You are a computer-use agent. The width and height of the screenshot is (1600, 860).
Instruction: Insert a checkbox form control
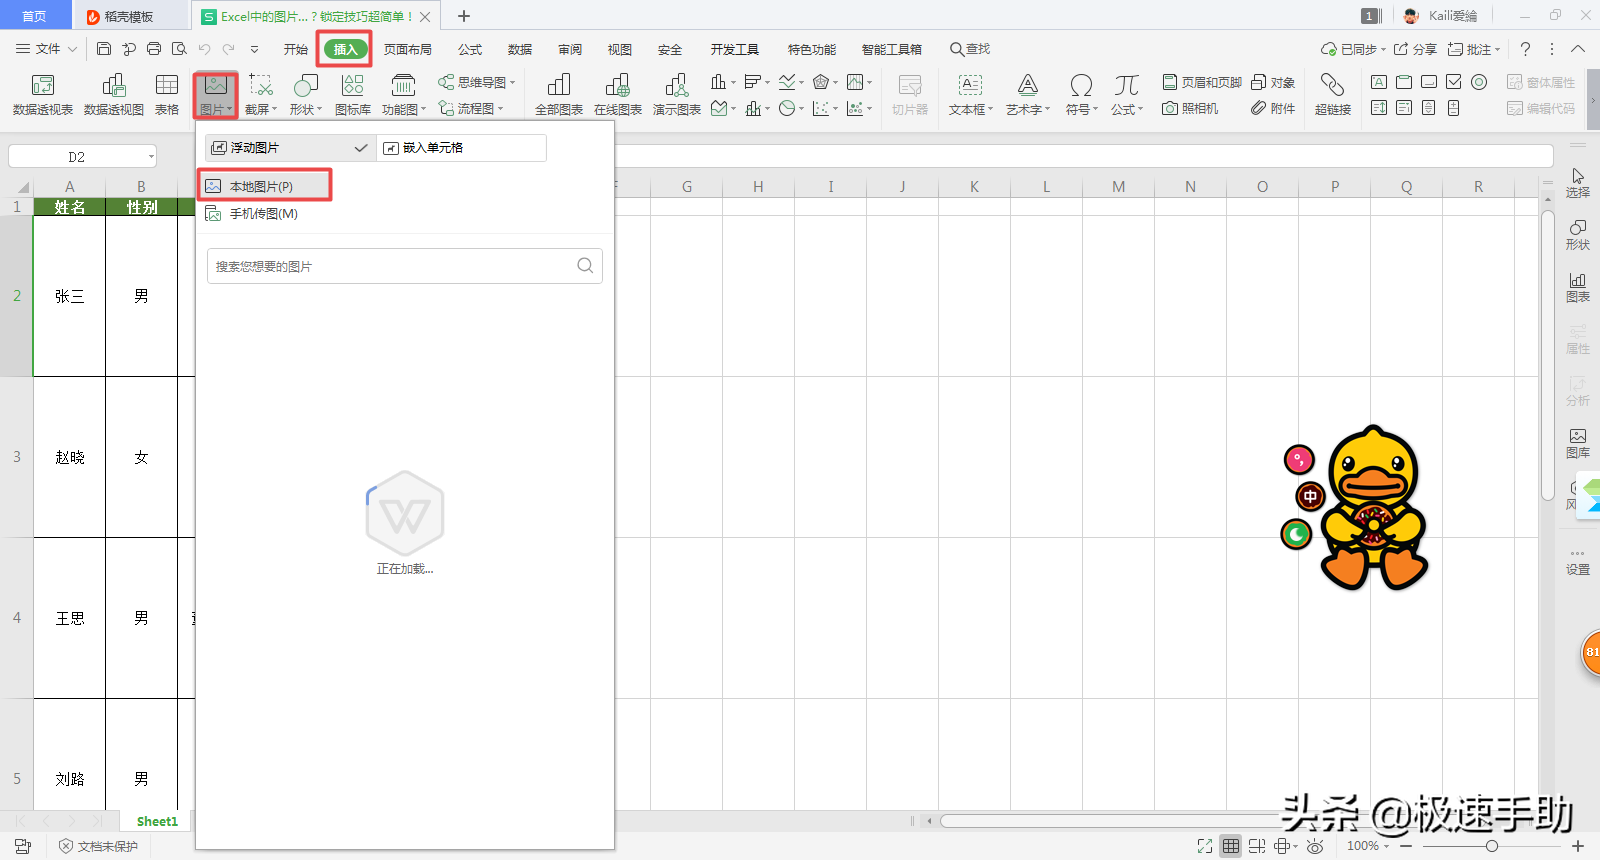coord(1454,82)
